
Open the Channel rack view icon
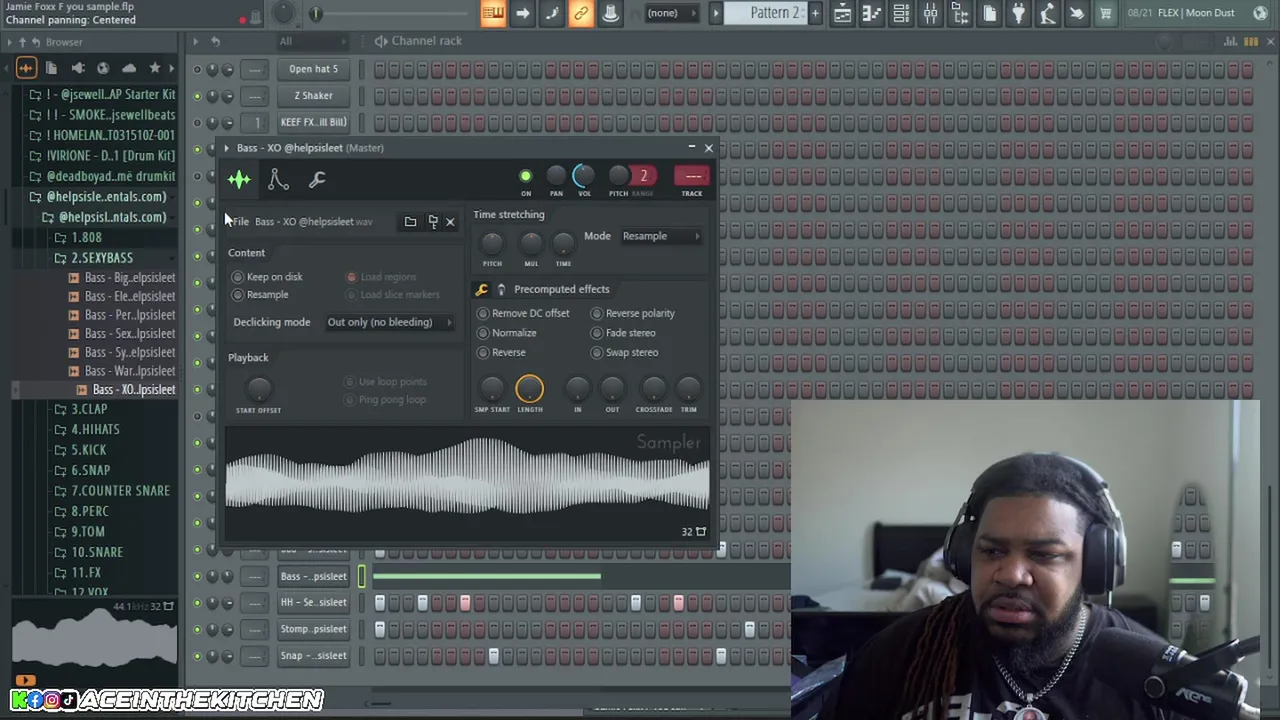(x=901, y=13)
